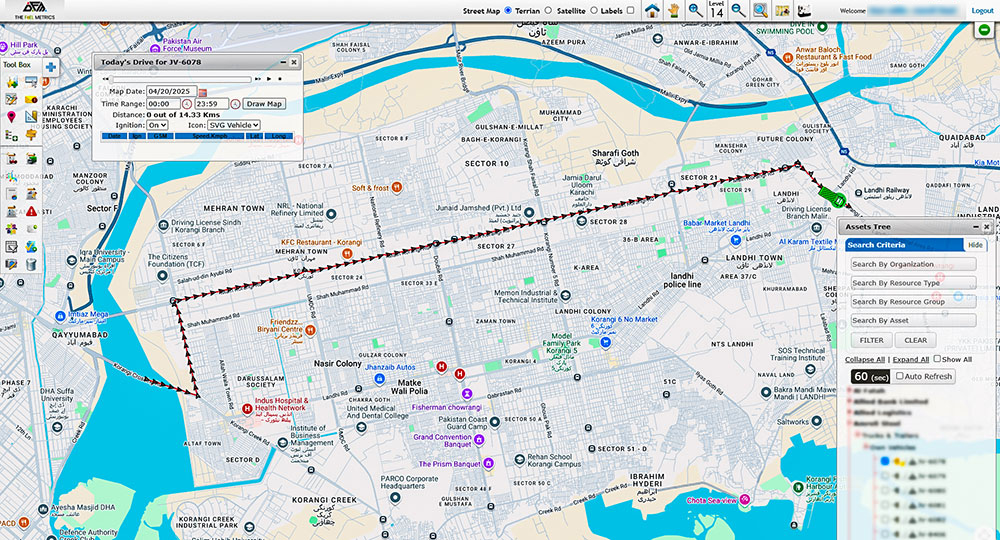Screen dimensions: 1000x540
Task: Click the zoom out magnifier icon
Action: 738,10
